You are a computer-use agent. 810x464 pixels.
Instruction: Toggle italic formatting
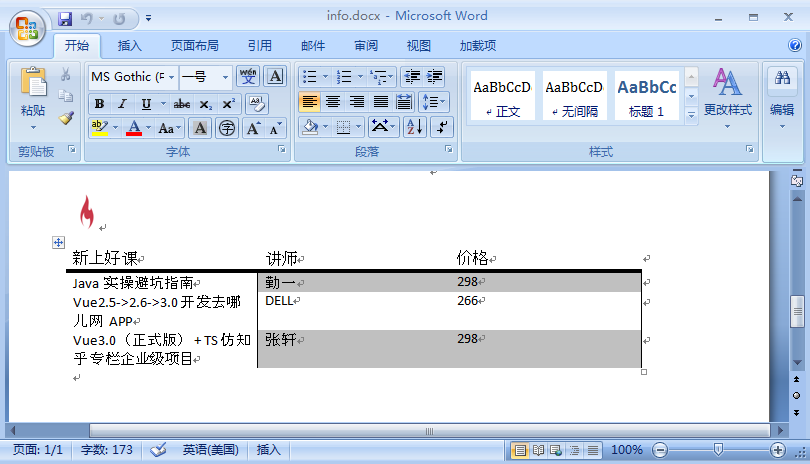(x=122, y=104)
